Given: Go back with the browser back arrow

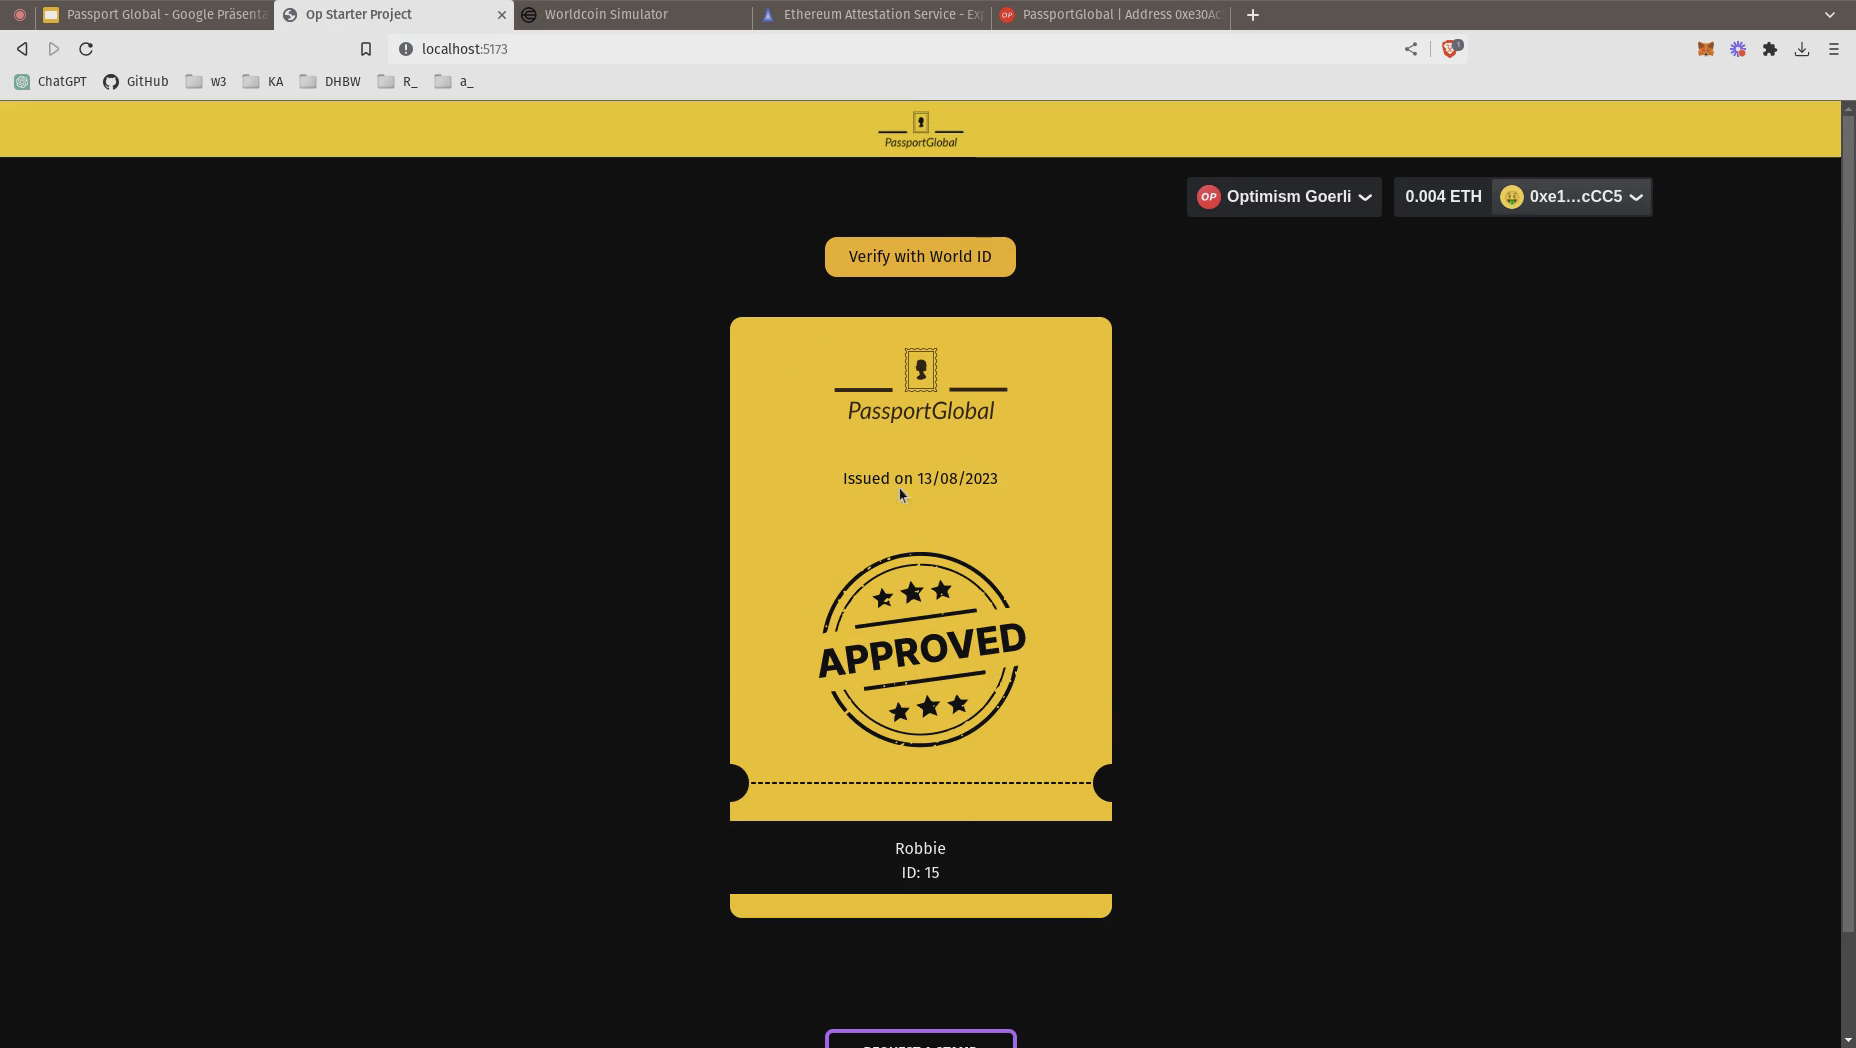Looking at the screenshot, I should tap(22, 49).
